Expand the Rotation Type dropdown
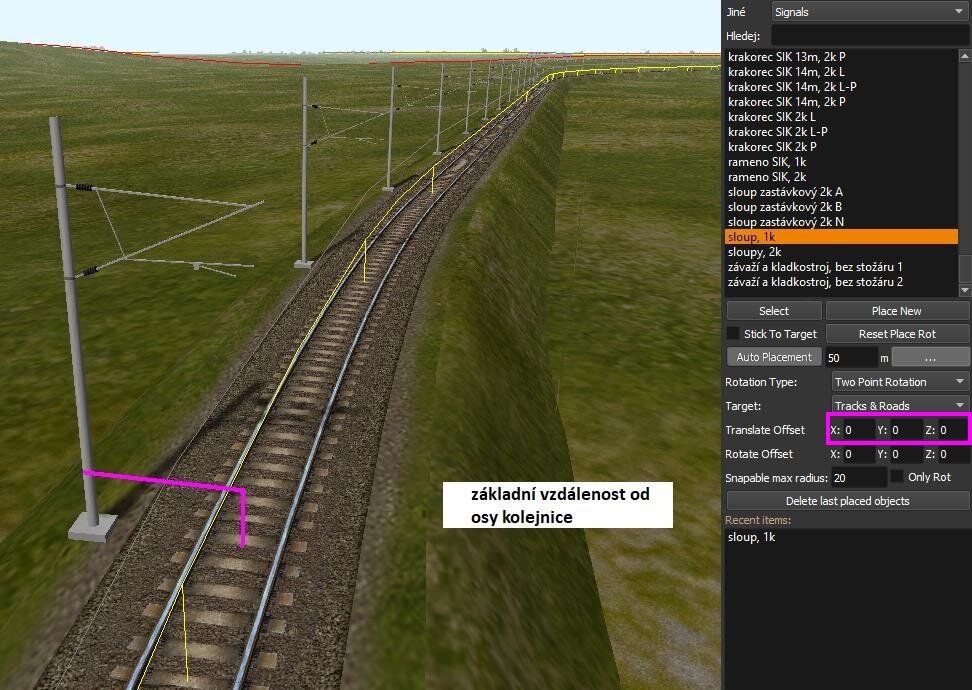 click(900, 382)
